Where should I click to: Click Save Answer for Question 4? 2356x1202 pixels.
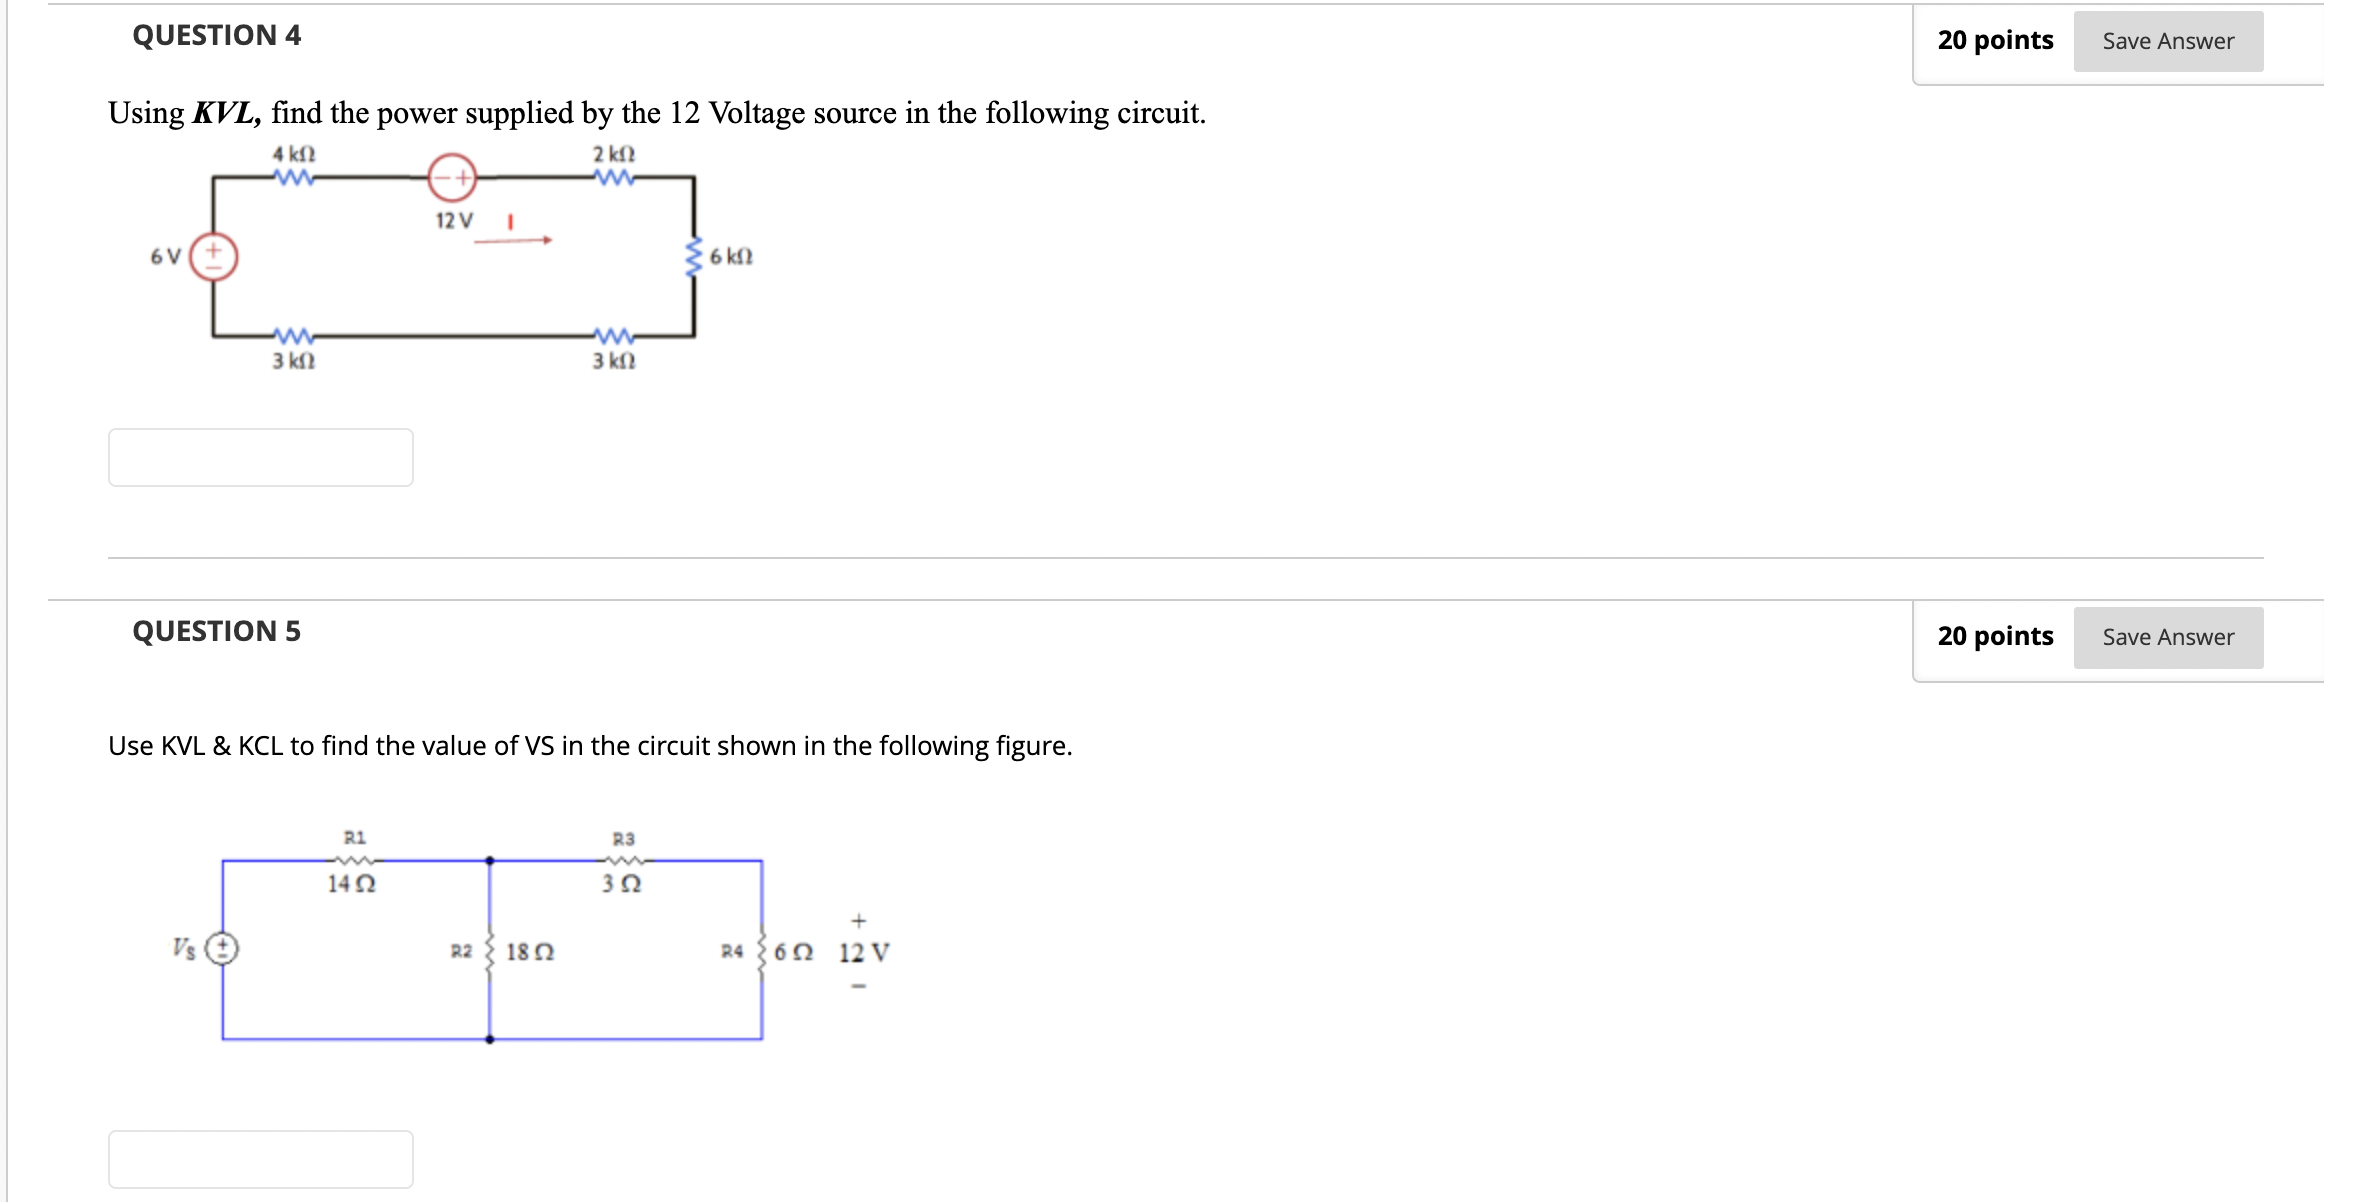tap(2167, 41)
